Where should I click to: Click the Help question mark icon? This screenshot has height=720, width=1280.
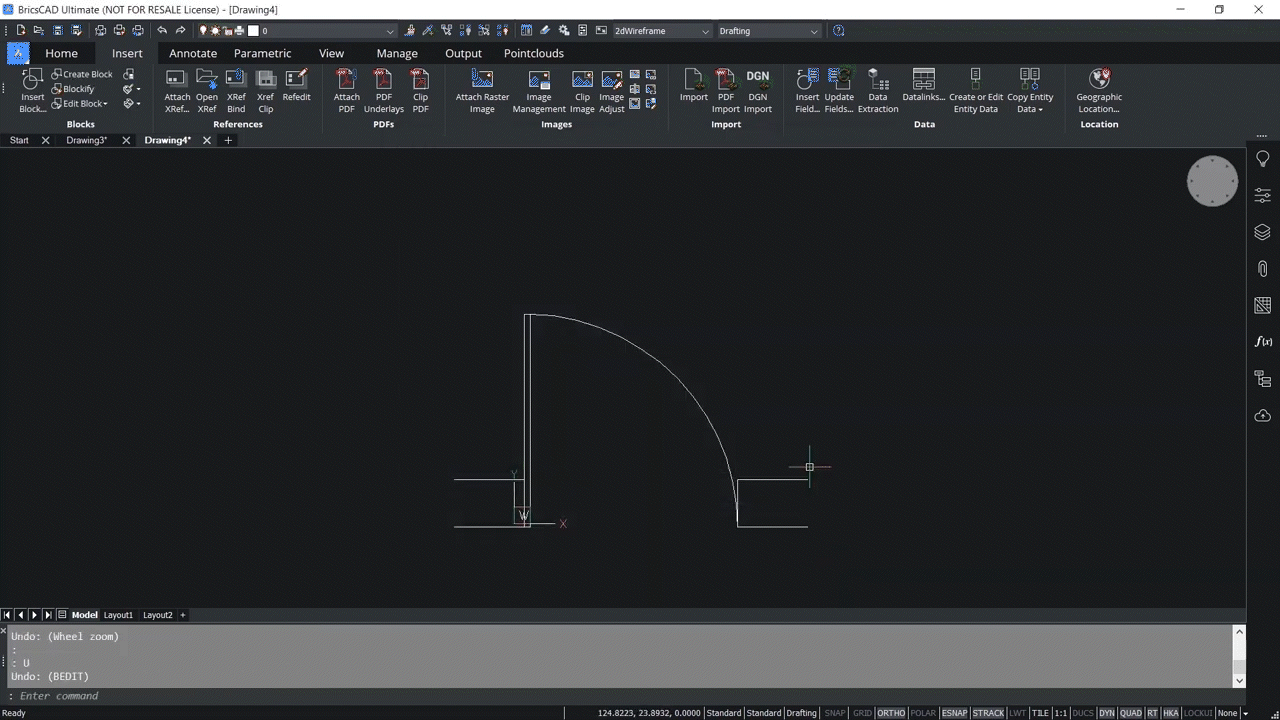coord(838,31)
